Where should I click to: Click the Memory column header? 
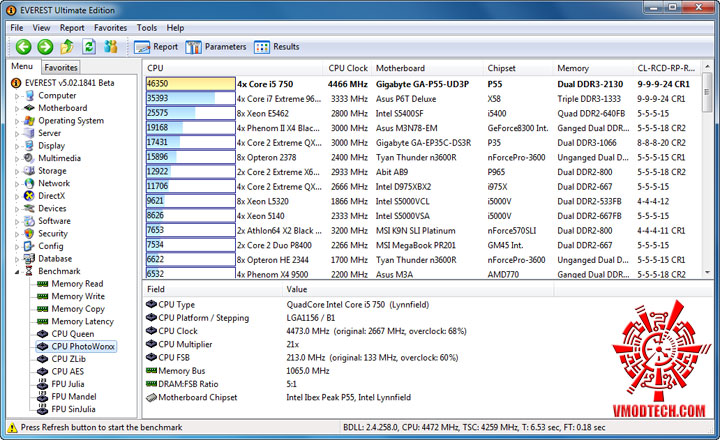(593, 68)
